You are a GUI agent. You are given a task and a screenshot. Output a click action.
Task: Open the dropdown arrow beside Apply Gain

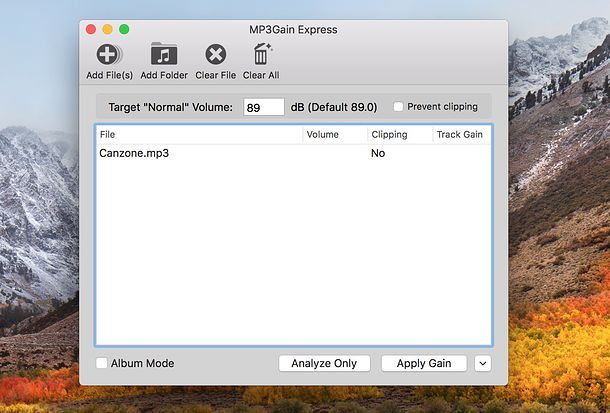tap(483, 364)
